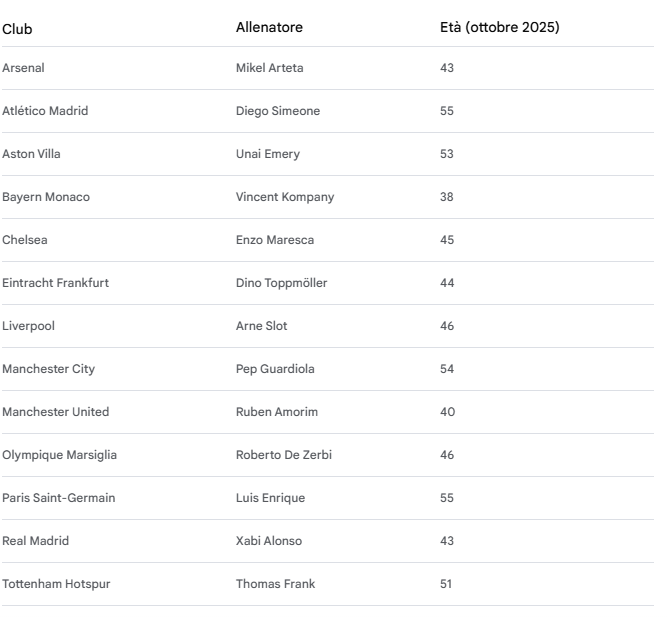The height and width of the screenshot is (620, 667).
Task: Click the Allenatore column header
Action: [x=269, y=28]
